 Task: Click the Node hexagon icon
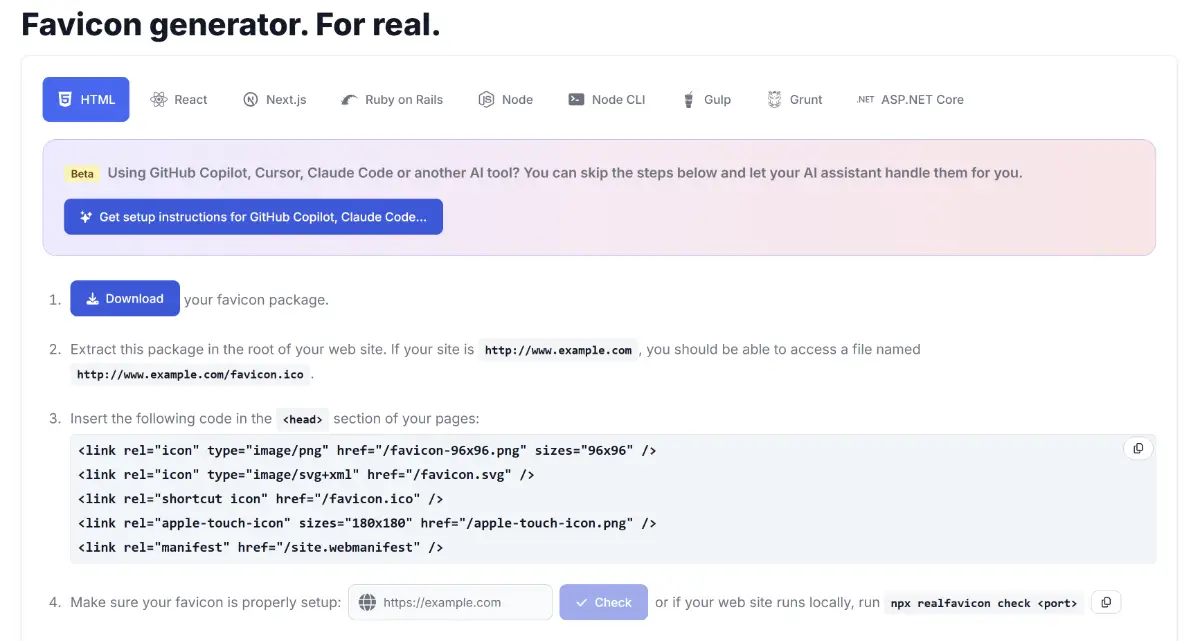tap(486, 100)
